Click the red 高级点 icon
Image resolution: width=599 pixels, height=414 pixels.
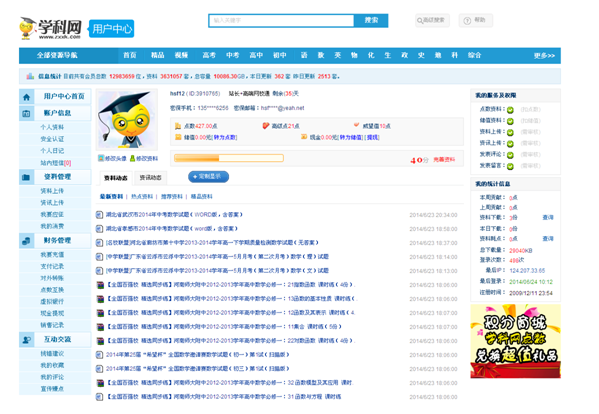[x=266, y=126]
